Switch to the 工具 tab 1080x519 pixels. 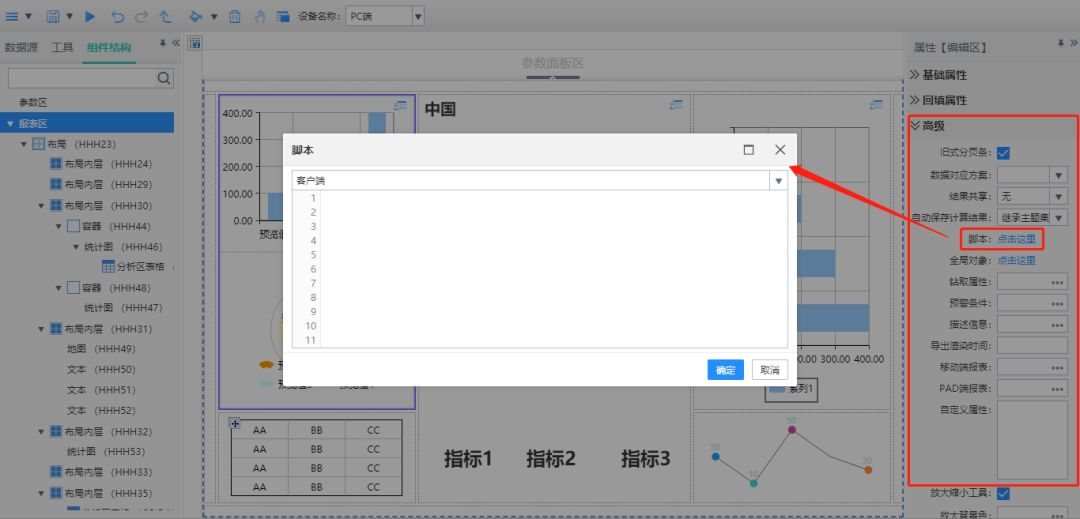(62, 48)
